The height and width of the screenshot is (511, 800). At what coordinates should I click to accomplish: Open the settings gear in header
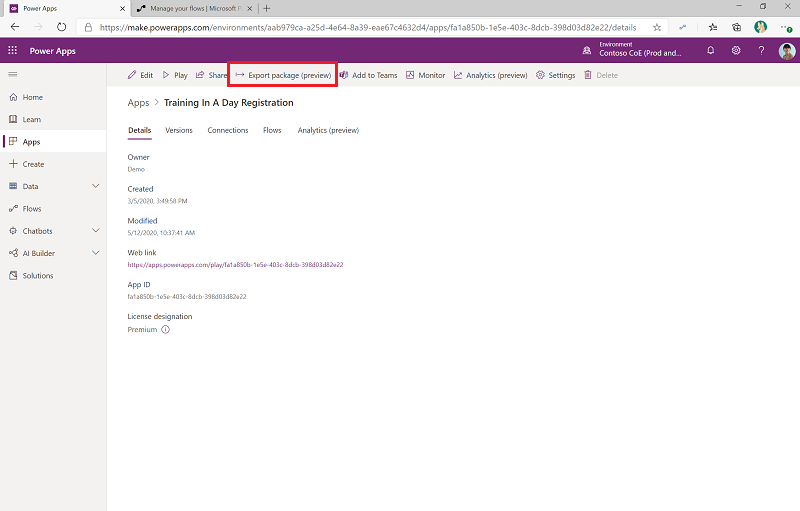coord(736,50)
